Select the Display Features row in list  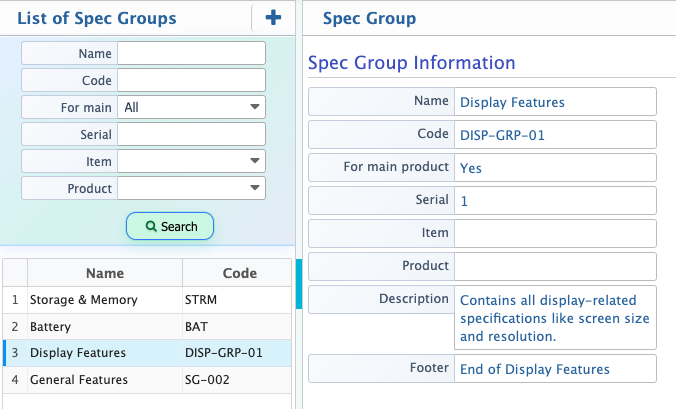point(147,353)
